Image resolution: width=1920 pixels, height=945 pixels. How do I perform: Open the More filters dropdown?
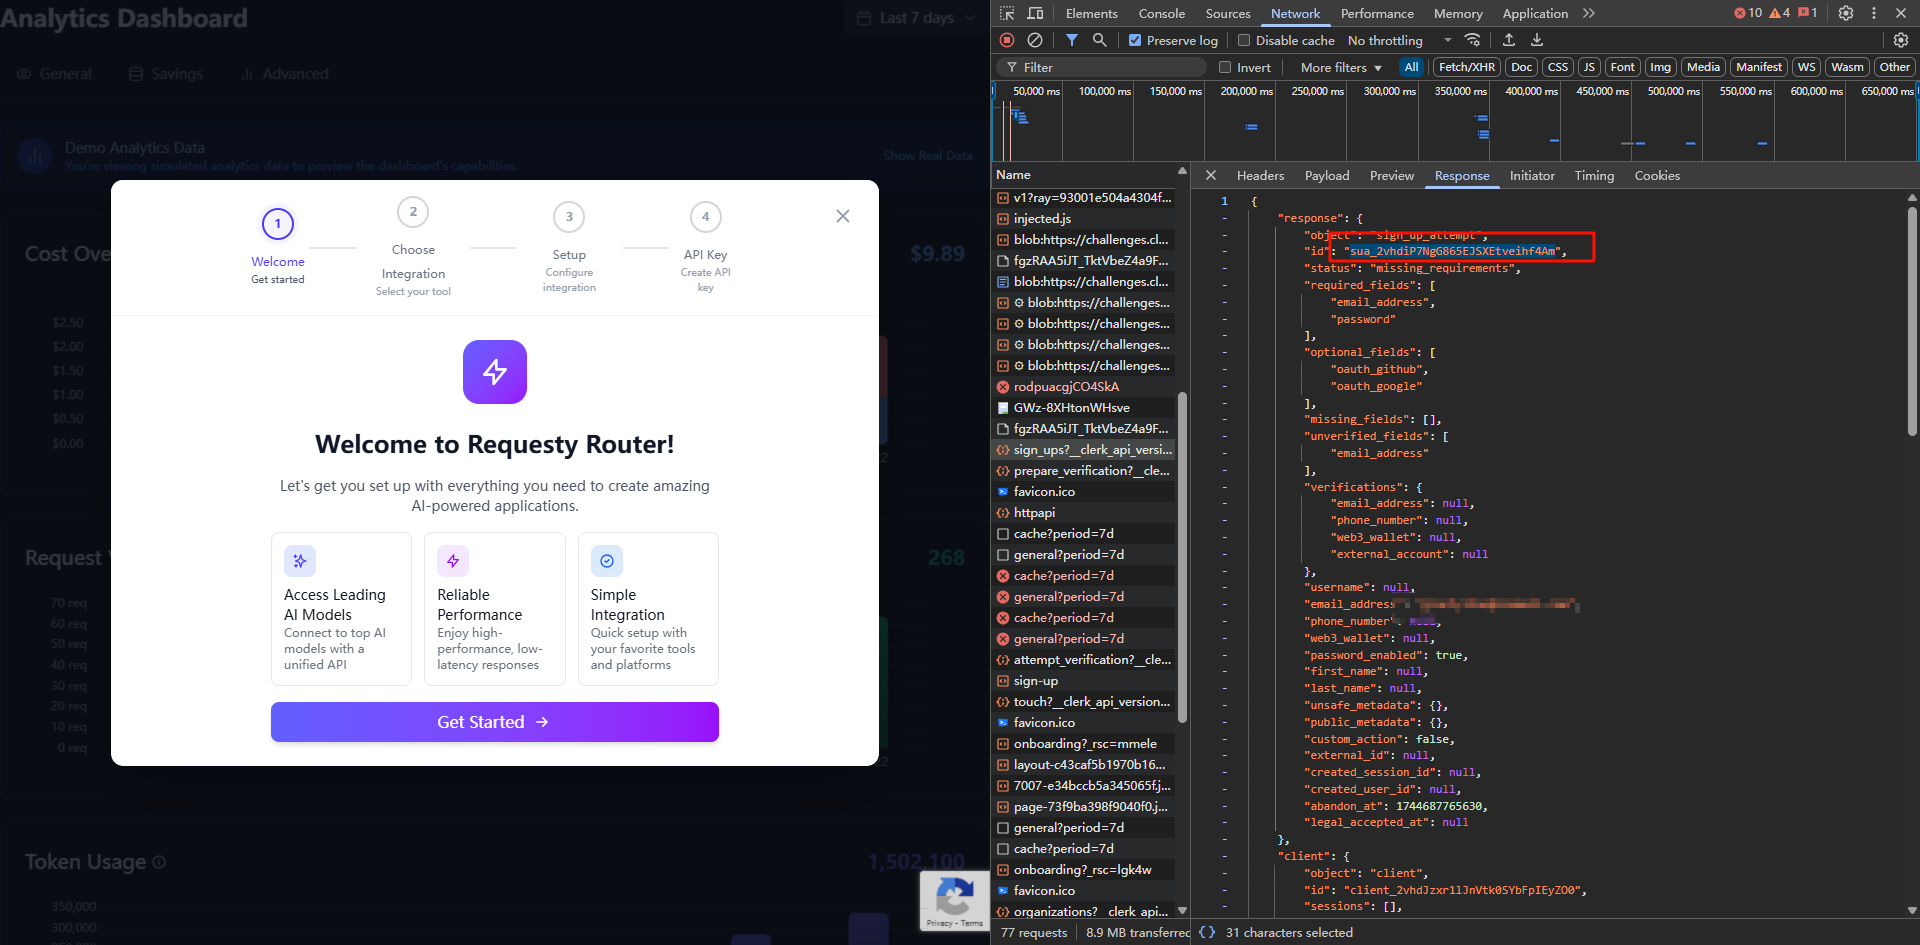pos(1341,67)
